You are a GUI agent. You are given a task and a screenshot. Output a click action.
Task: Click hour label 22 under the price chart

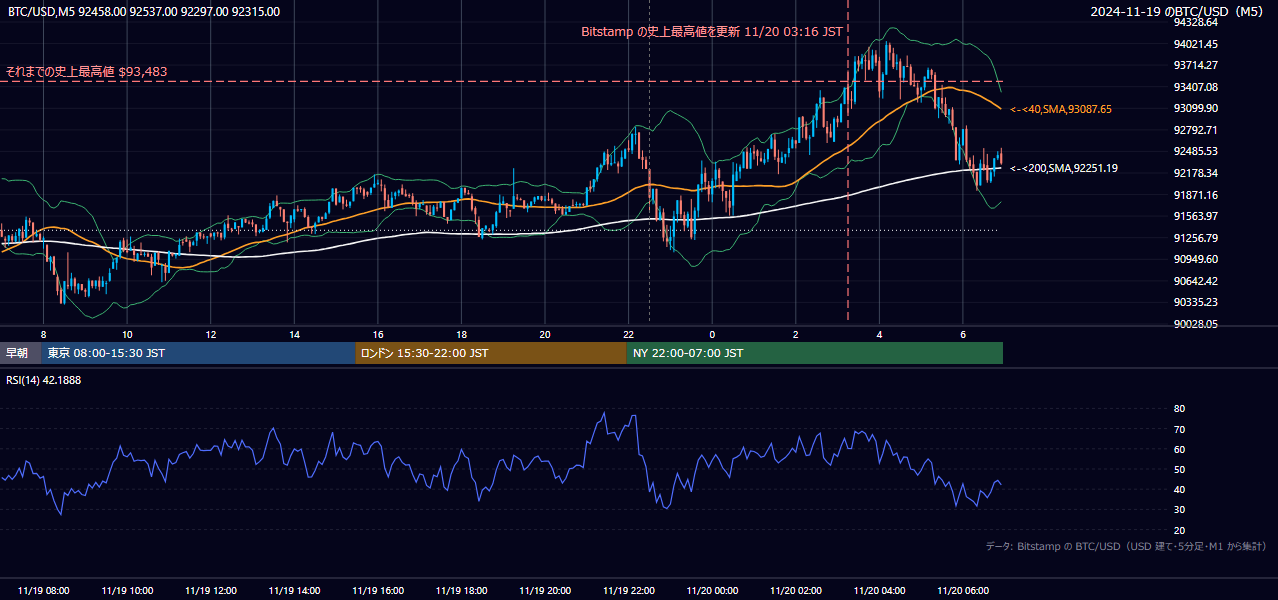coord(629,334)
